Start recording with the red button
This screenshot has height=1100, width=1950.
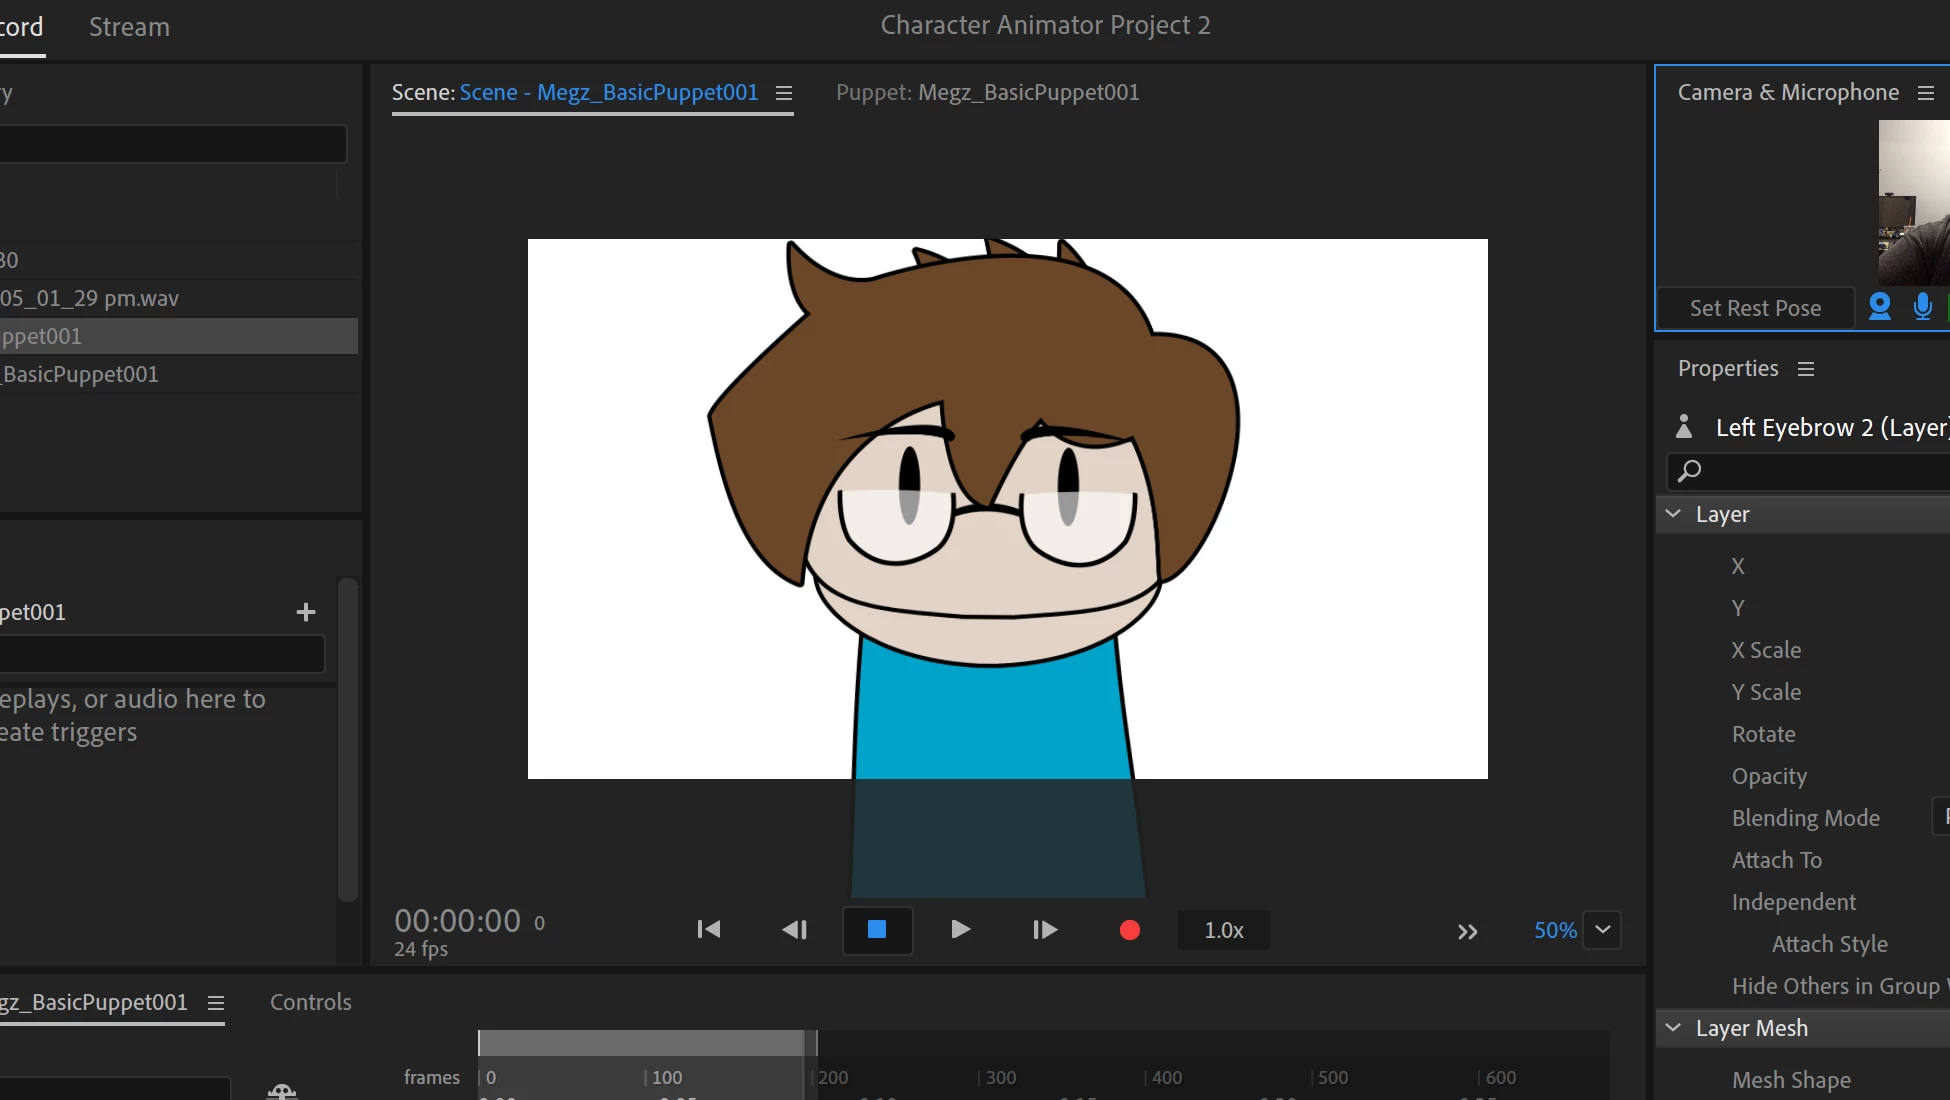[x=1130, y=931]
